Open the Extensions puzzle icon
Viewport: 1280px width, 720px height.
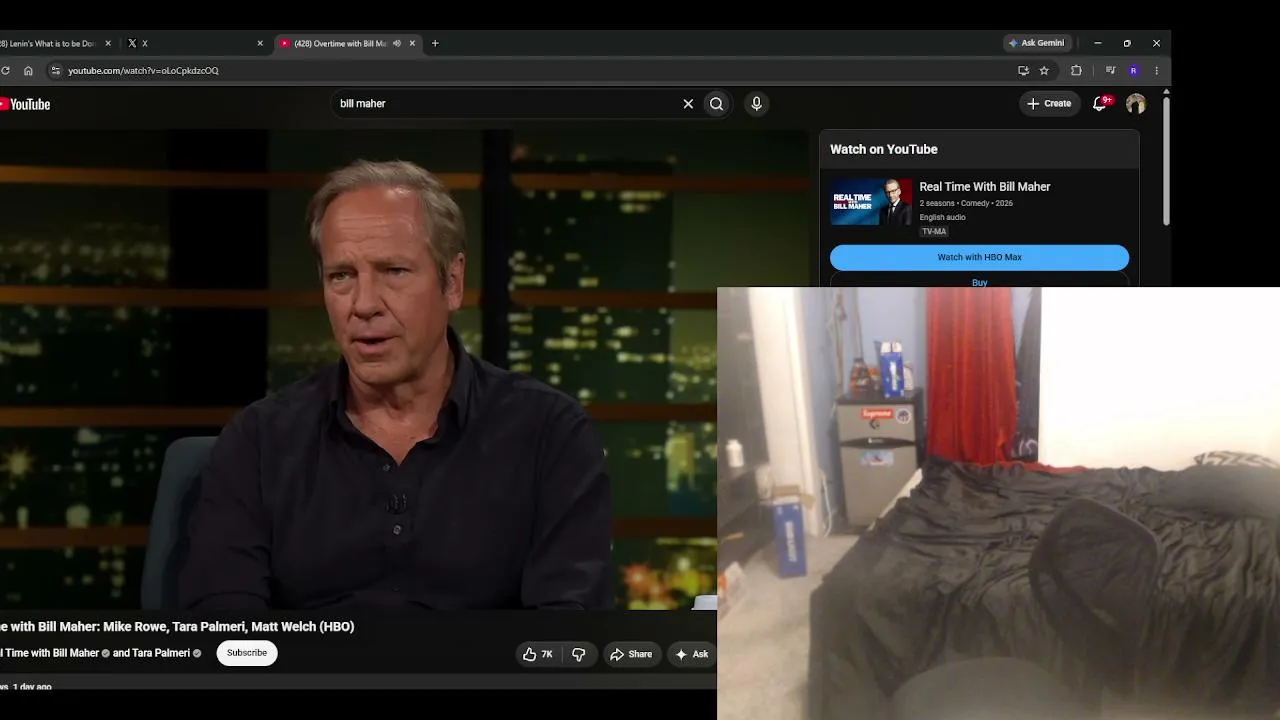click(1076, 71)
